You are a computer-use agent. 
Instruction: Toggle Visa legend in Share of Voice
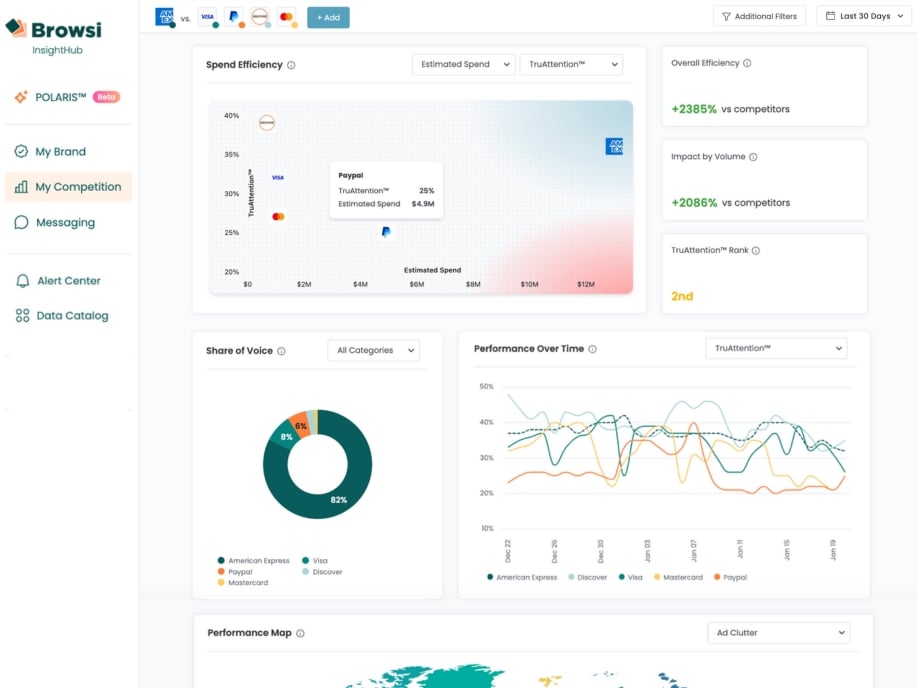(315, 560)
